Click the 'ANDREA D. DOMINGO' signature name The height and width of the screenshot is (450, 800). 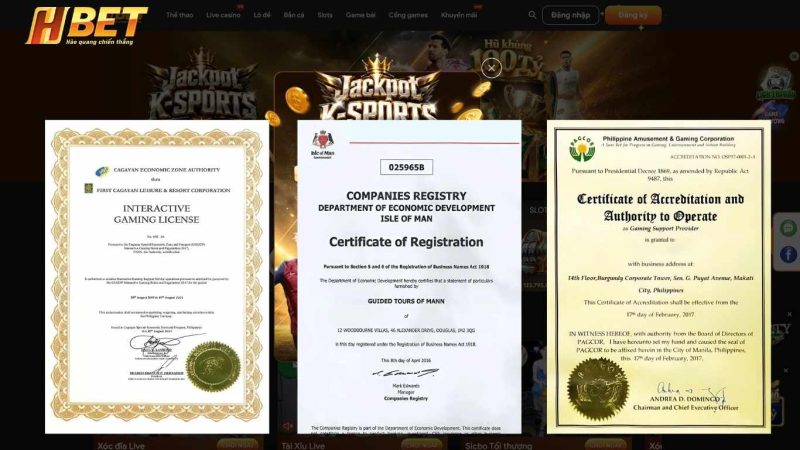pyautogui.click(x=685, y=399)
